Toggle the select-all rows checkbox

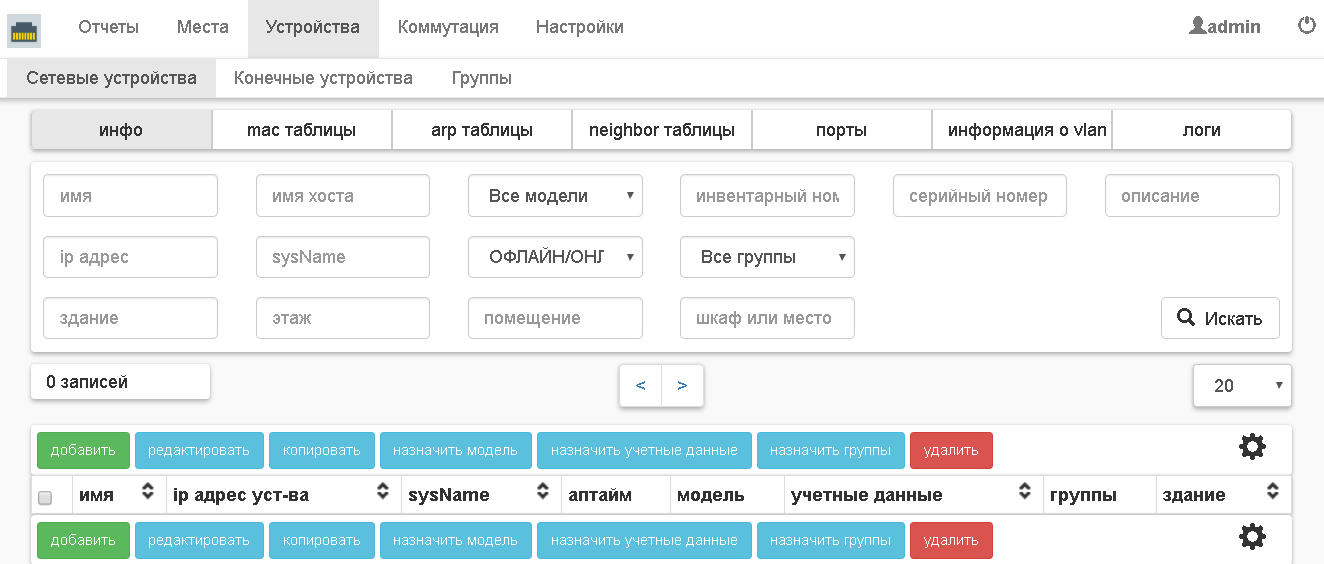[45, 497]
